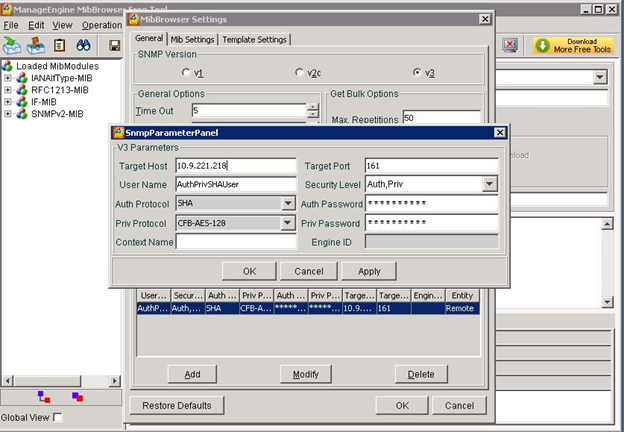The height and width of the screenshot is (432, 624).
Task: Click the SNMPv2-MIB module icon
Action: (x=22, y=114)
